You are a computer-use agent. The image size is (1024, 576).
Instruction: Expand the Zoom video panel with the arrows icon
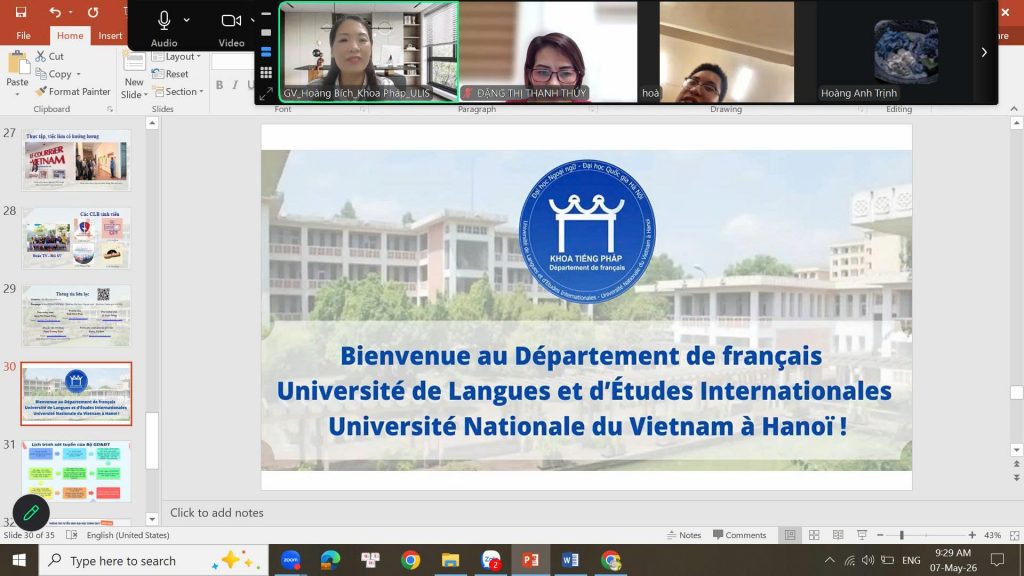point(266,94)
